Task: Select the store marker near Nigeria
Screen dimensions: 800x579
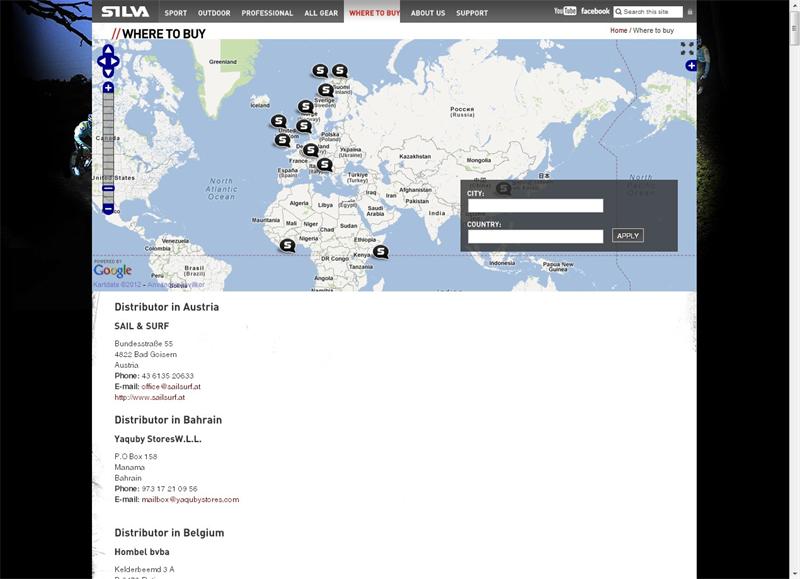Action: click(287, 245)
